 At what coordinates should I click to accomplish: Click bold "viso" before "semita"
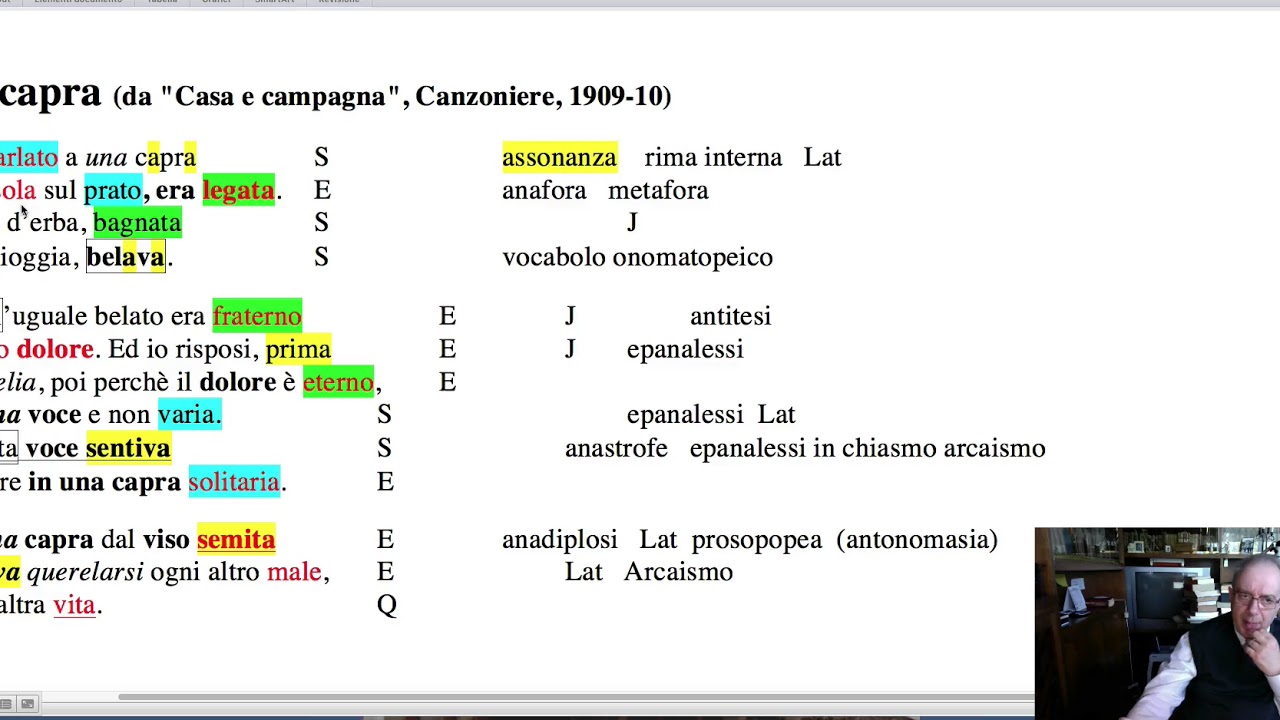(x=166, y=539)
